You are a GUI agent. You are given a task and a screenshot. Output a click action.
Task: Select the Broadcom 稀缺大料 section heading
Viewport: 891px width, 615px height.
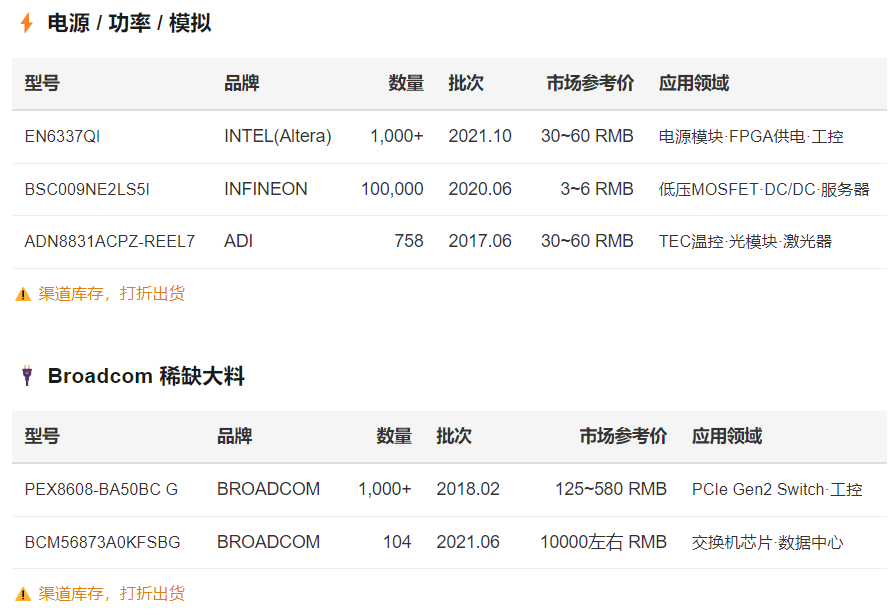(x=146, y=376)
